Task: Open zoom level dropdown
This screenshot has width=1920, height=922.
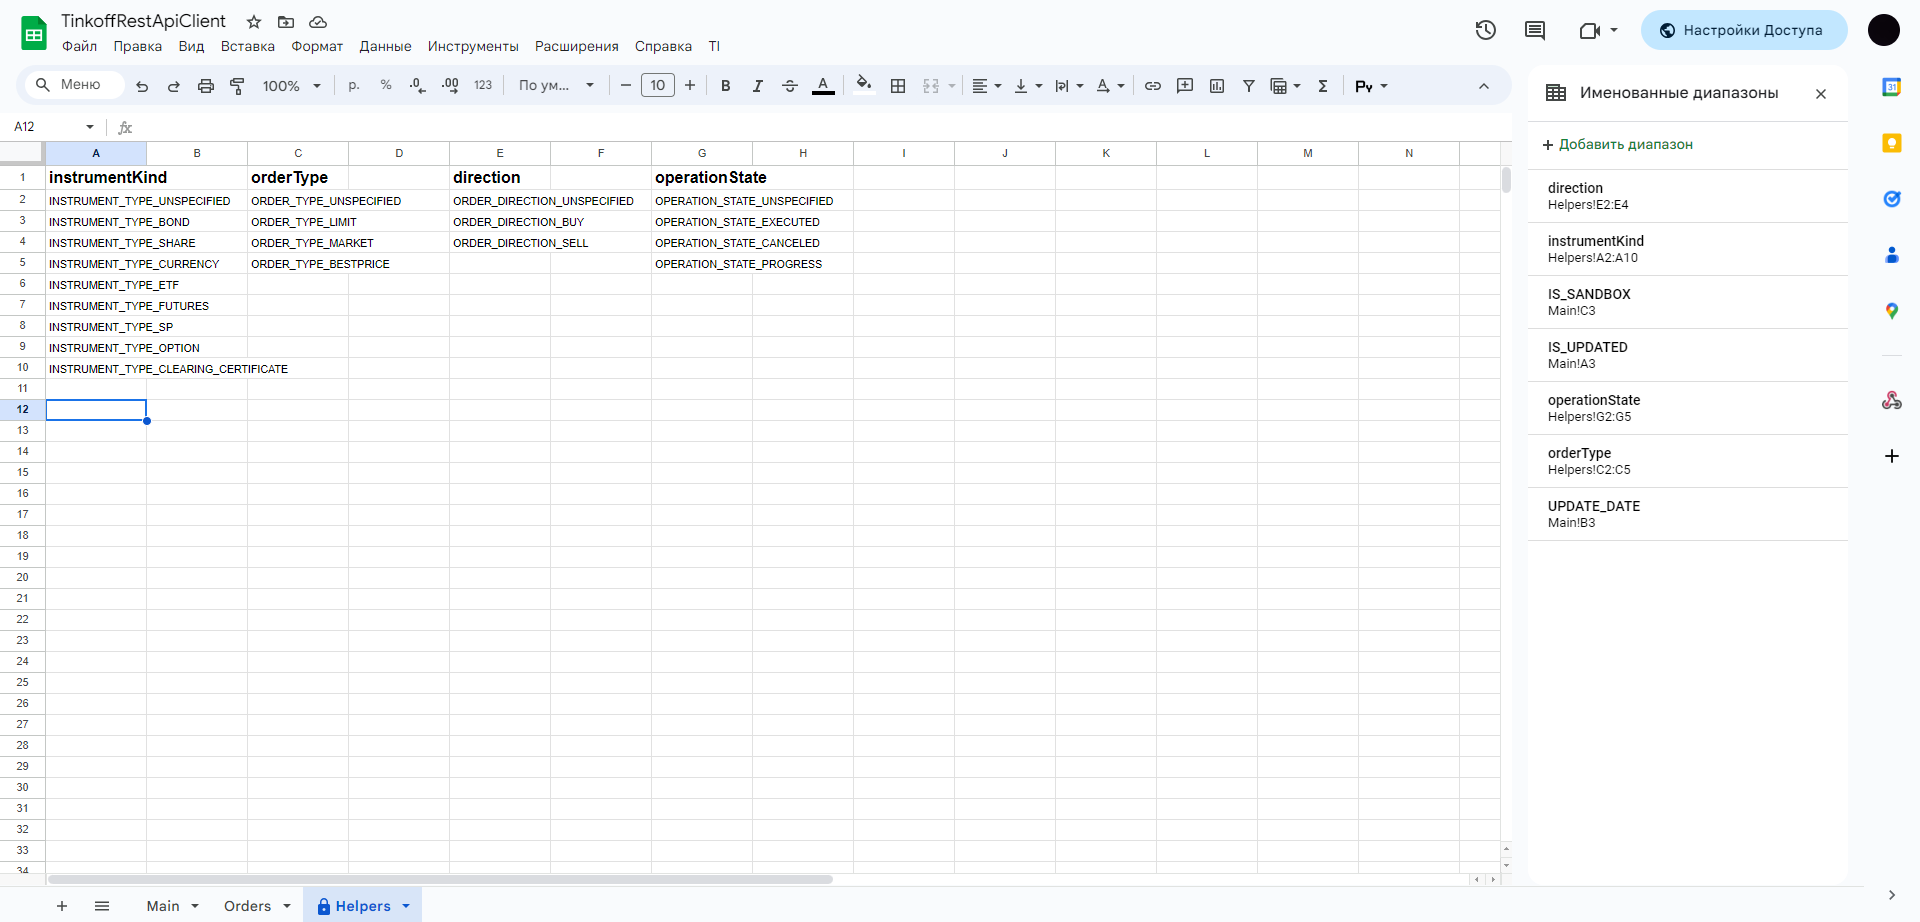Action: click(291, 86)
